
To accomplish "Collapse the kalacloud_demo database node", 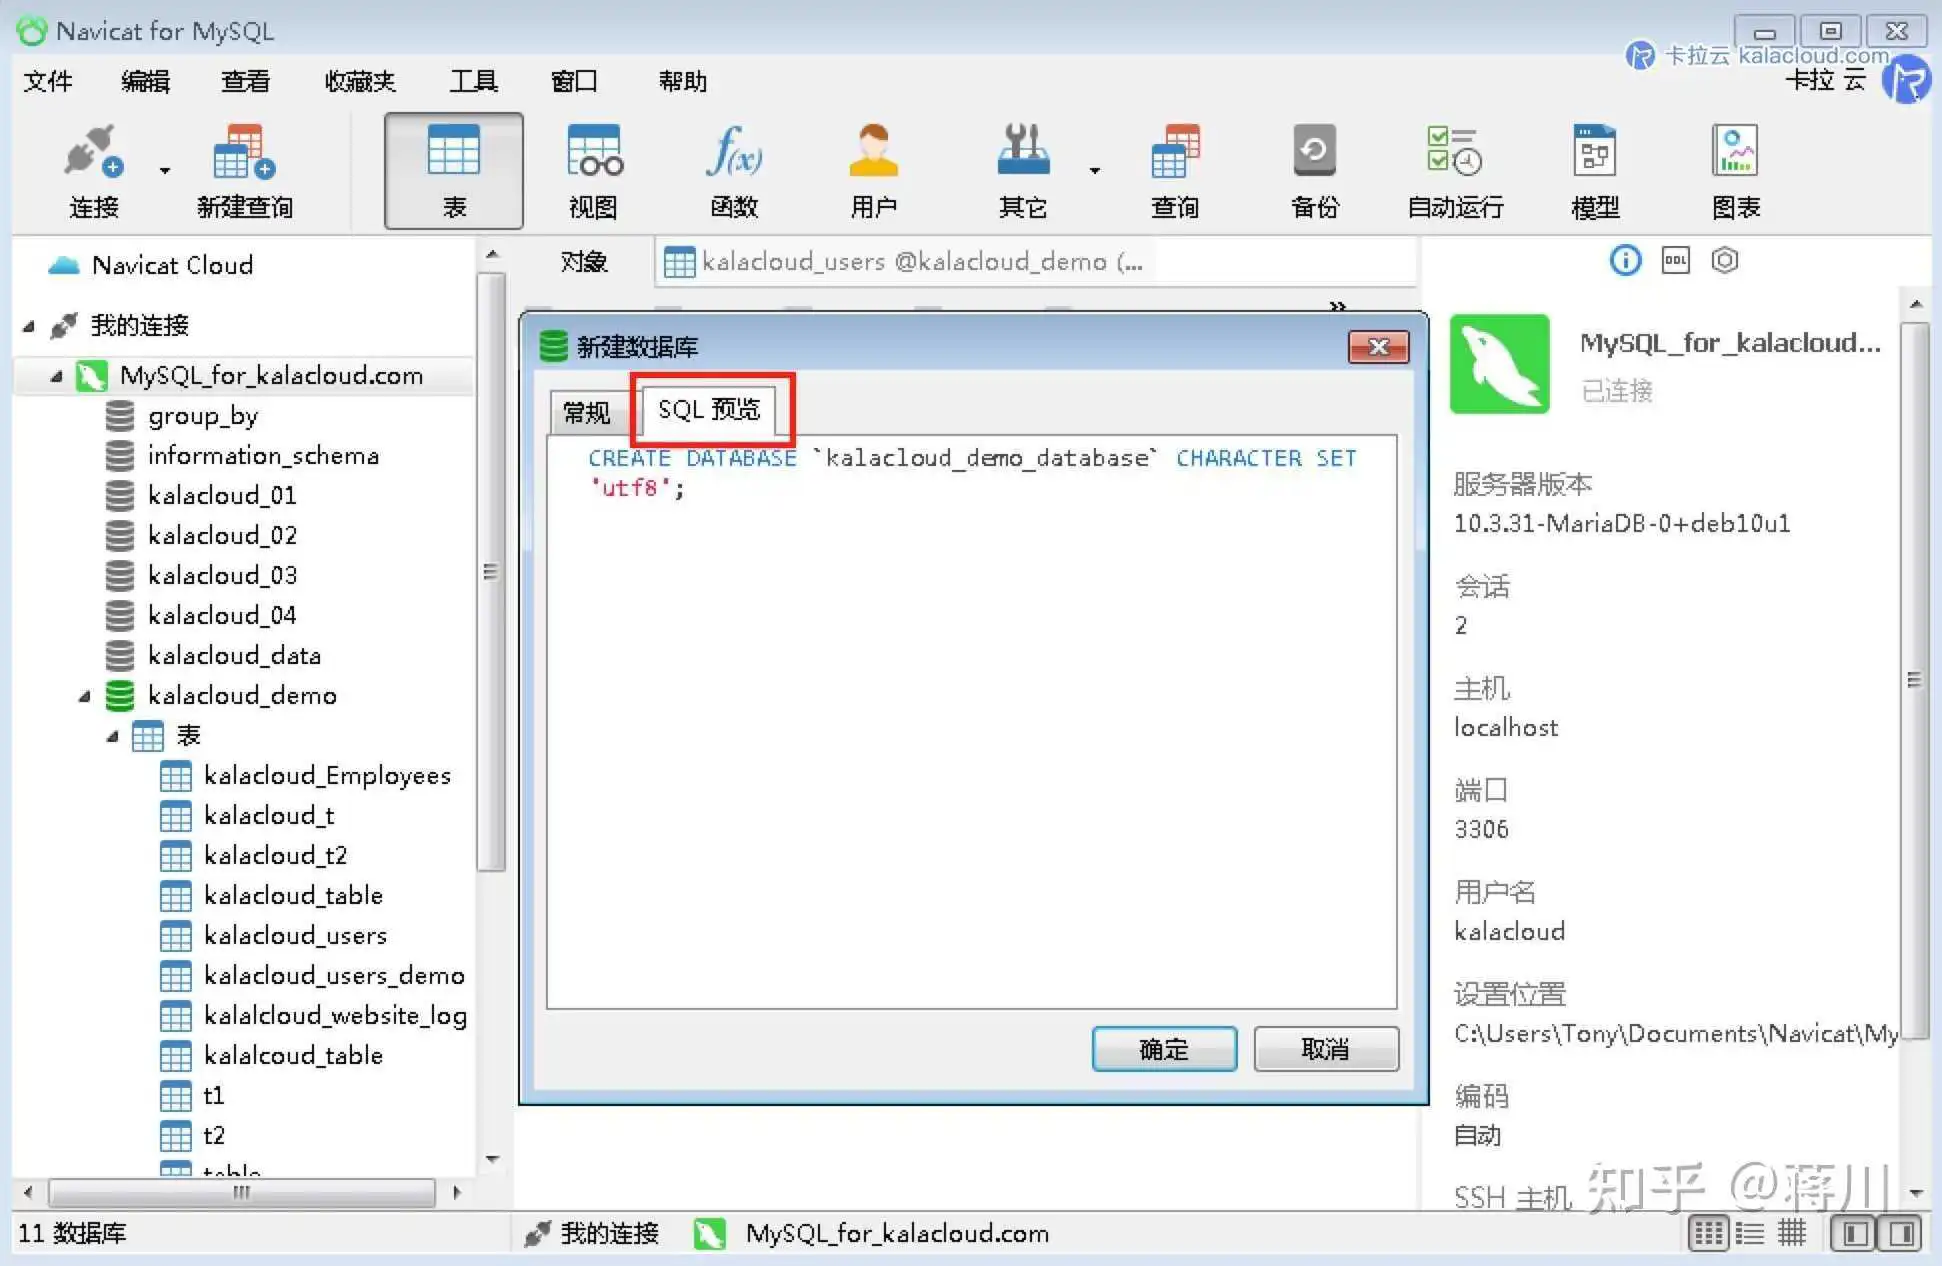I will pyautogui.click(x=85, y=696).
